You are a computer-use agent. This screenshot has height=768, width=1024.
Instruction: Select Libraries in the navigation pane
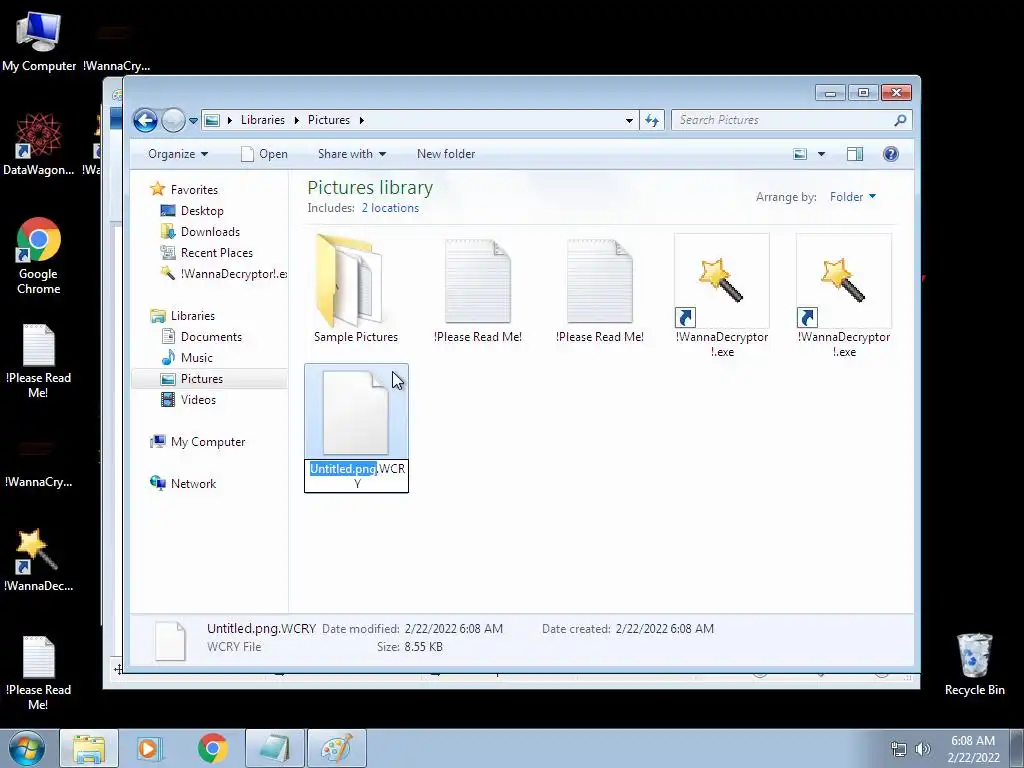tap(193, 316)
